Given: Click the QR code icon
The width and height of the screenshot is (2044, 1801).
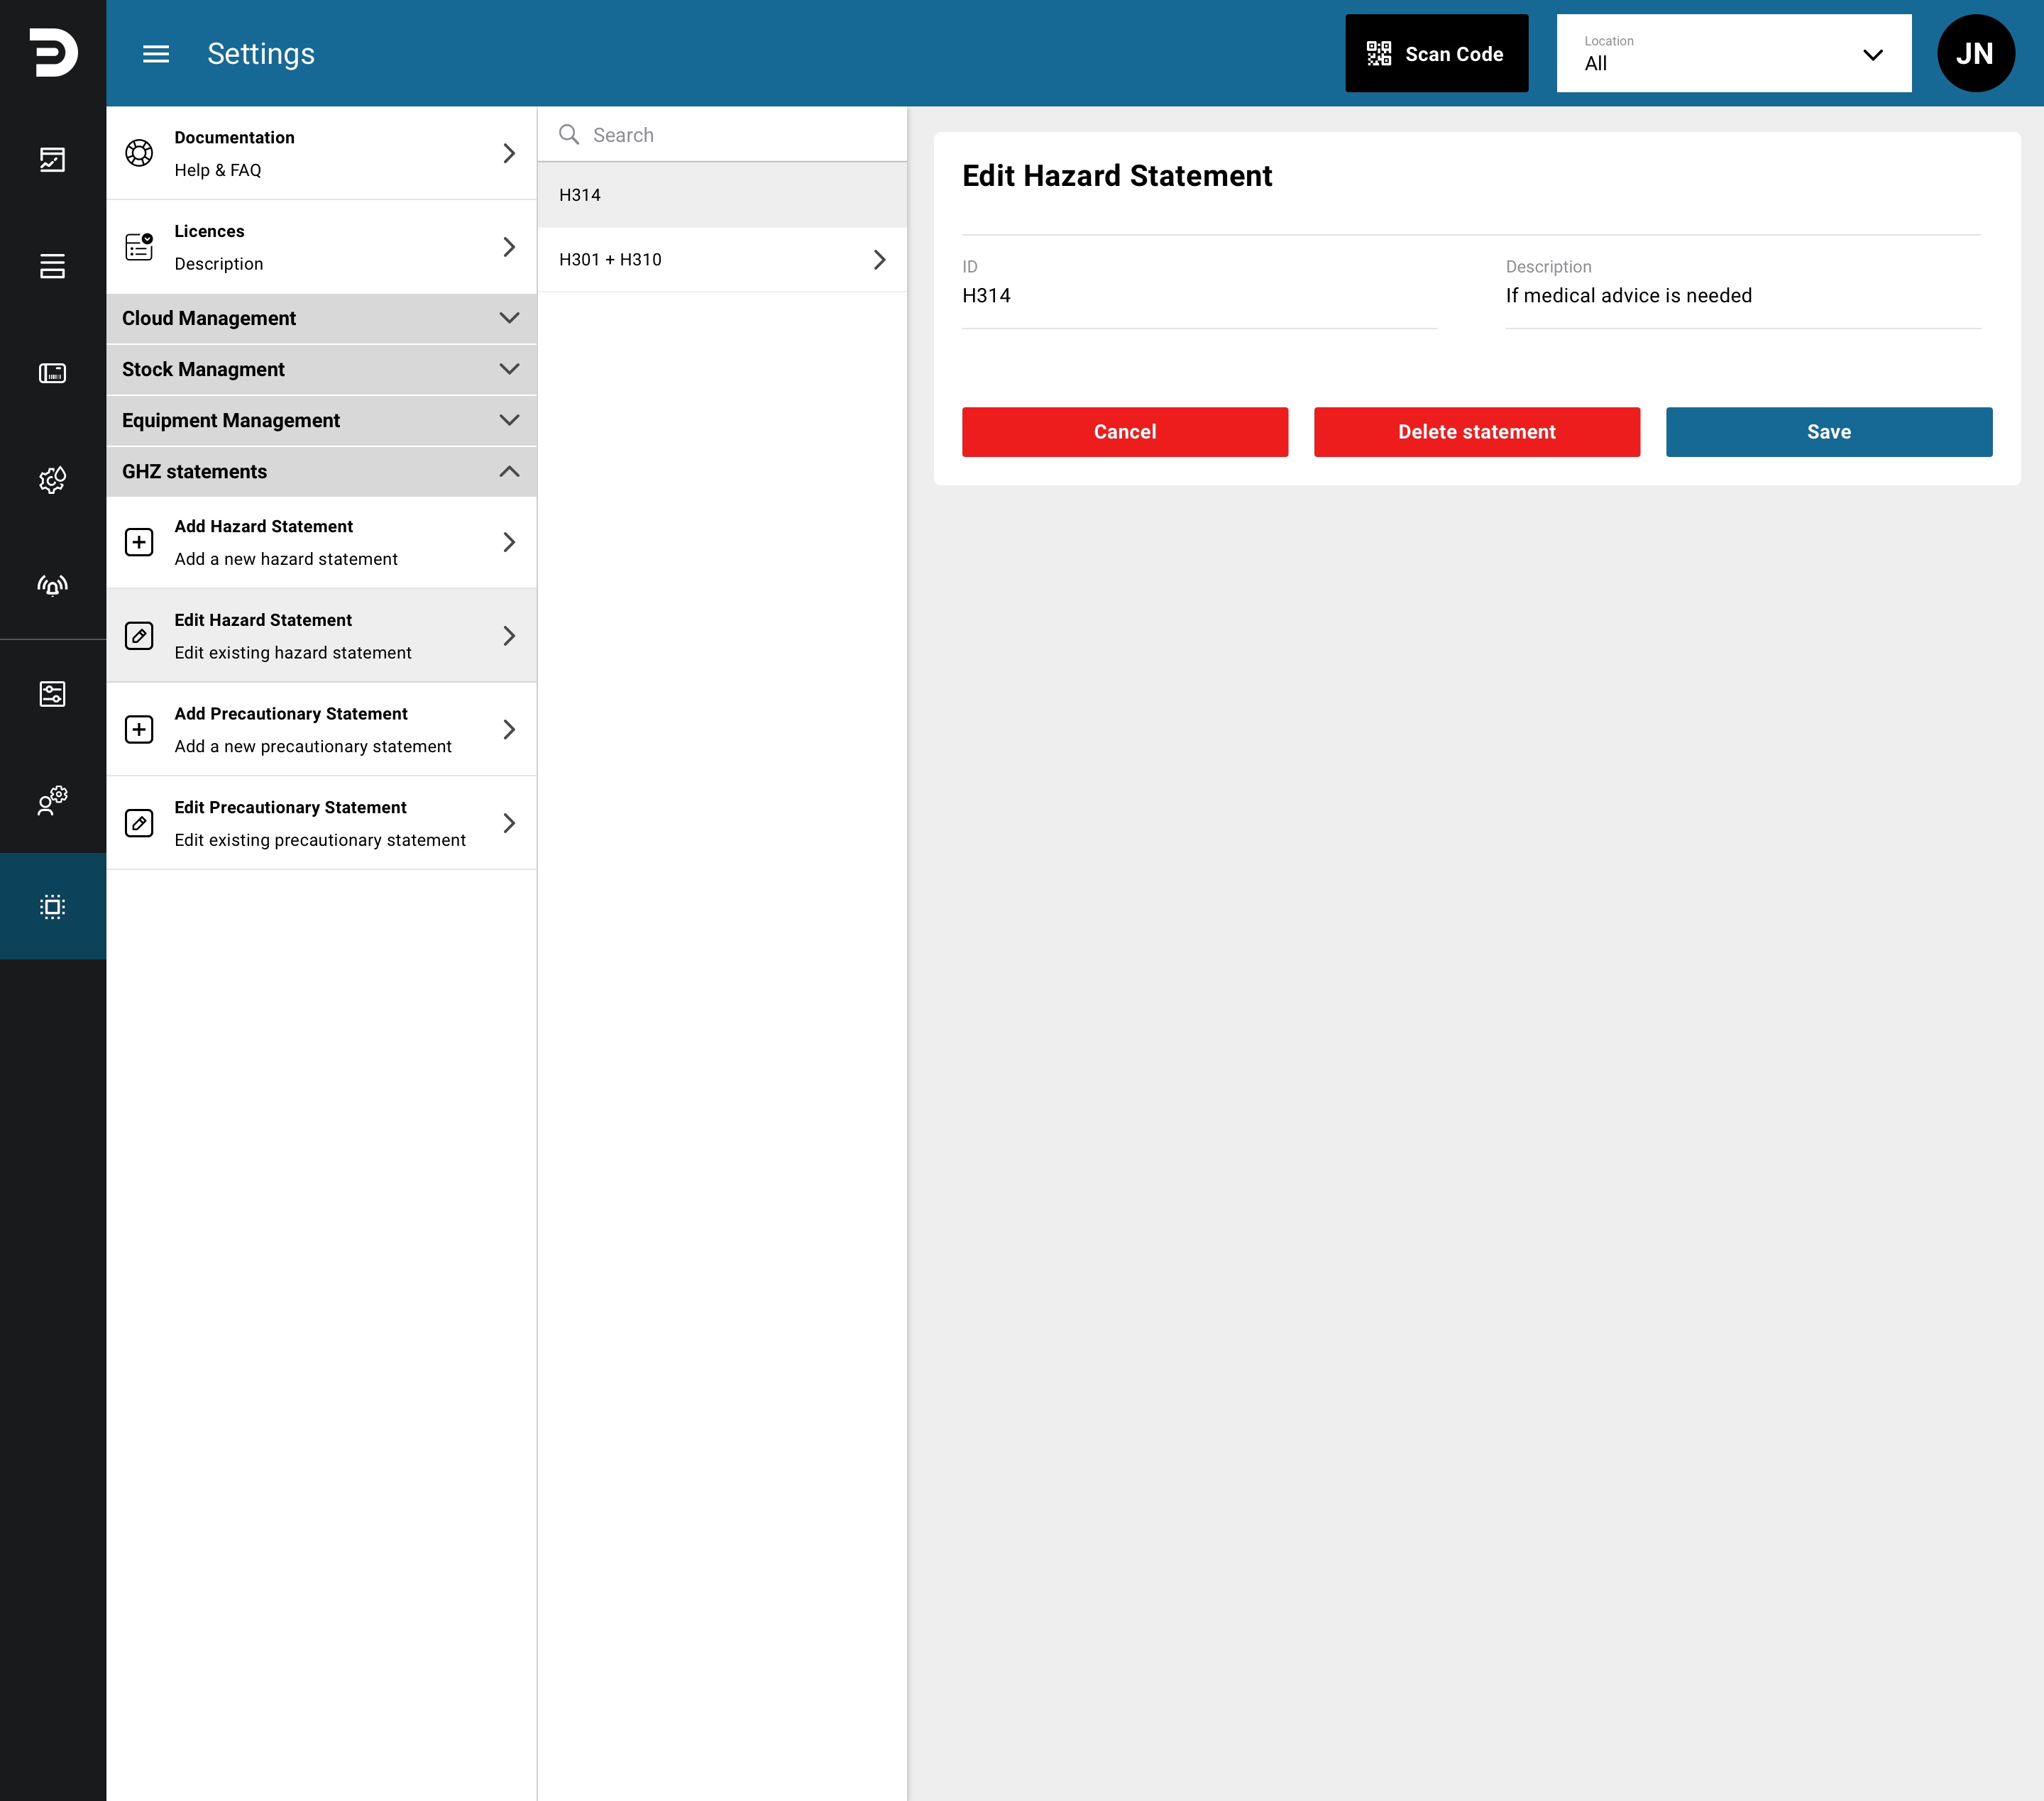Looking at the screenshot, I should (1379, 54).
